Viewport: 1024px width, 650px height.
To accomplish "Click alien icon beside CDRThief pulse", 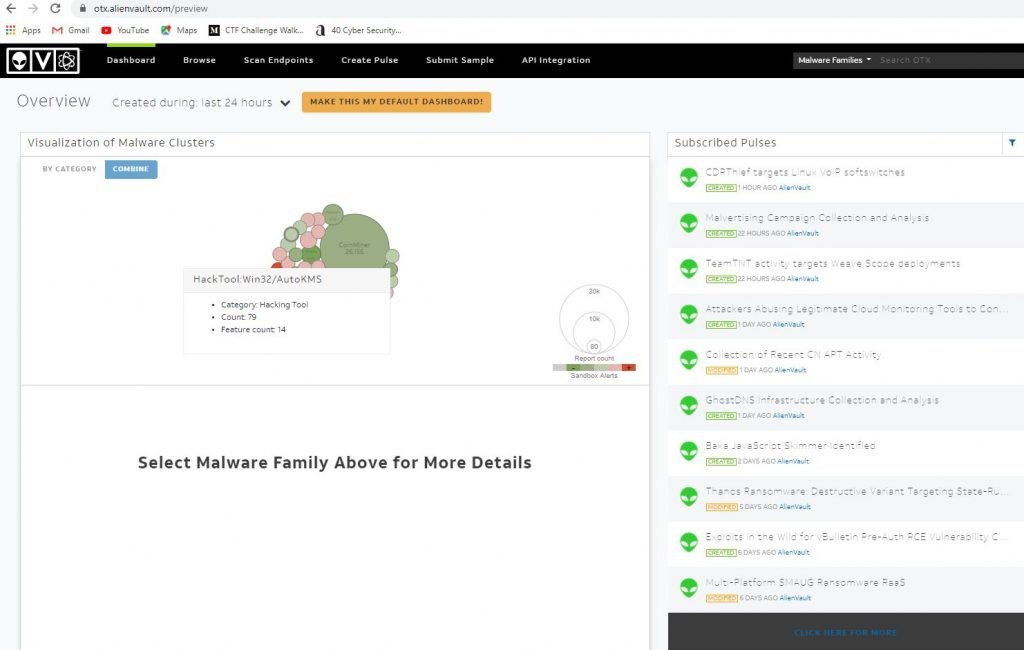I will pos(688,178).
